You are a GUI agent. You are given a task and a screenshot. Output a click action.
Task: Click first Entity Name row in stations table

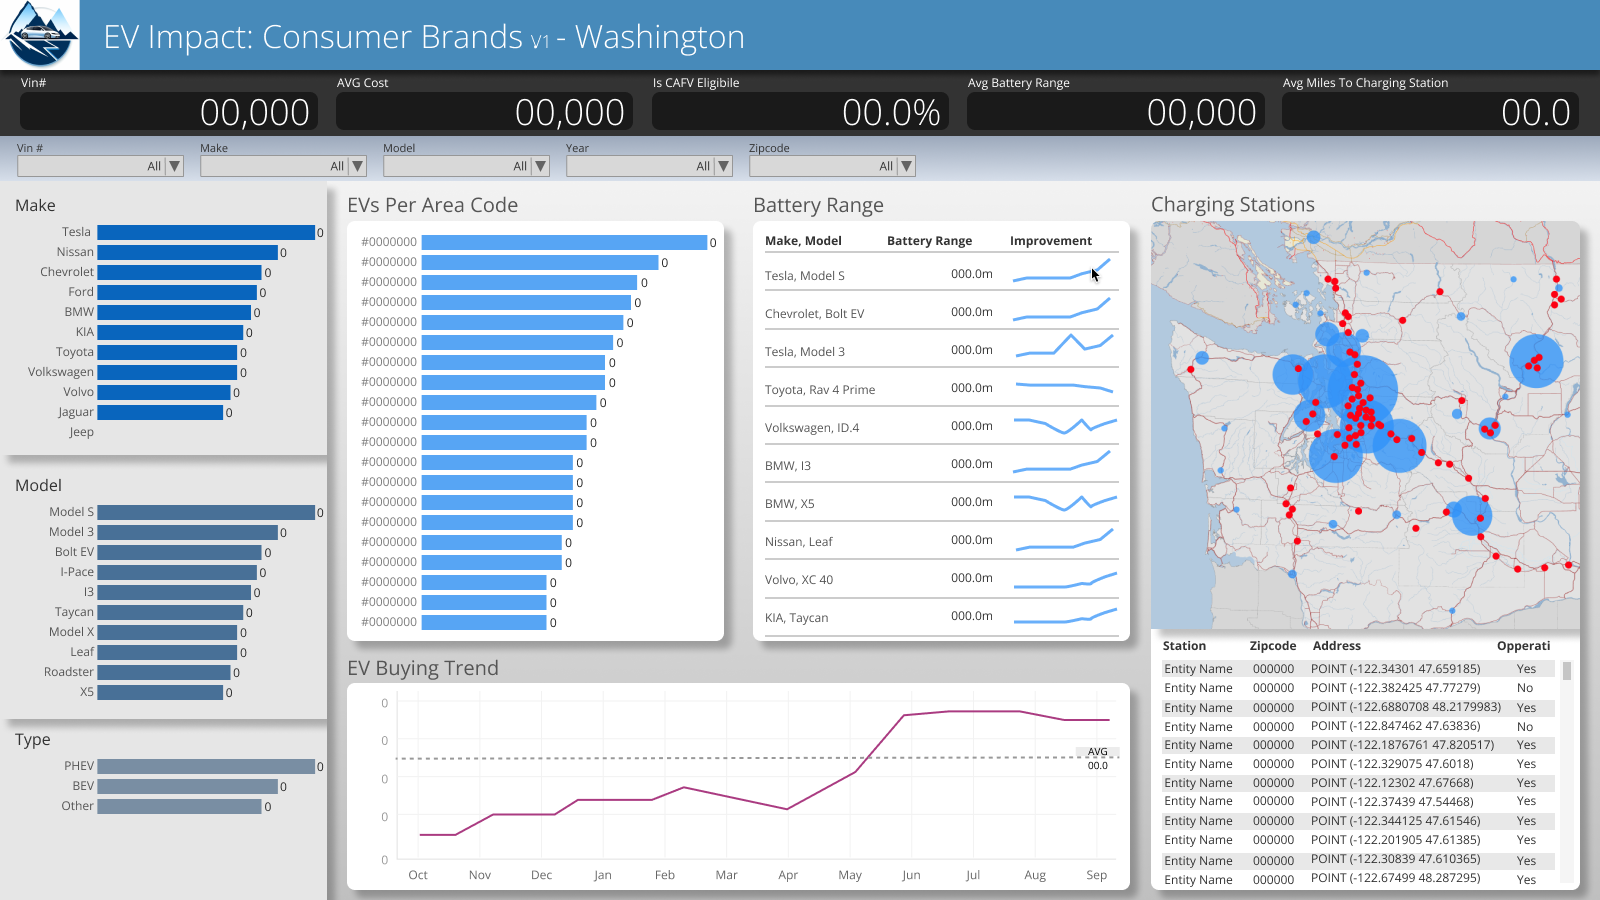coord(1198,669)
